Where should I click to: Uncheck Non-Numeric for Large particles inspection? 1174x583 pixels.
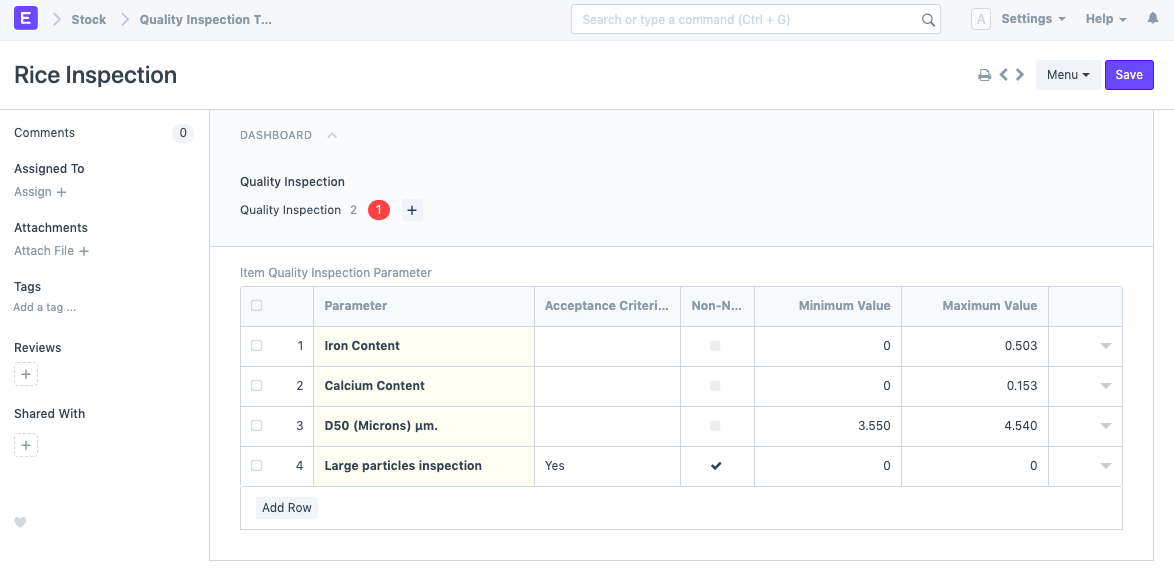[716, 466]
